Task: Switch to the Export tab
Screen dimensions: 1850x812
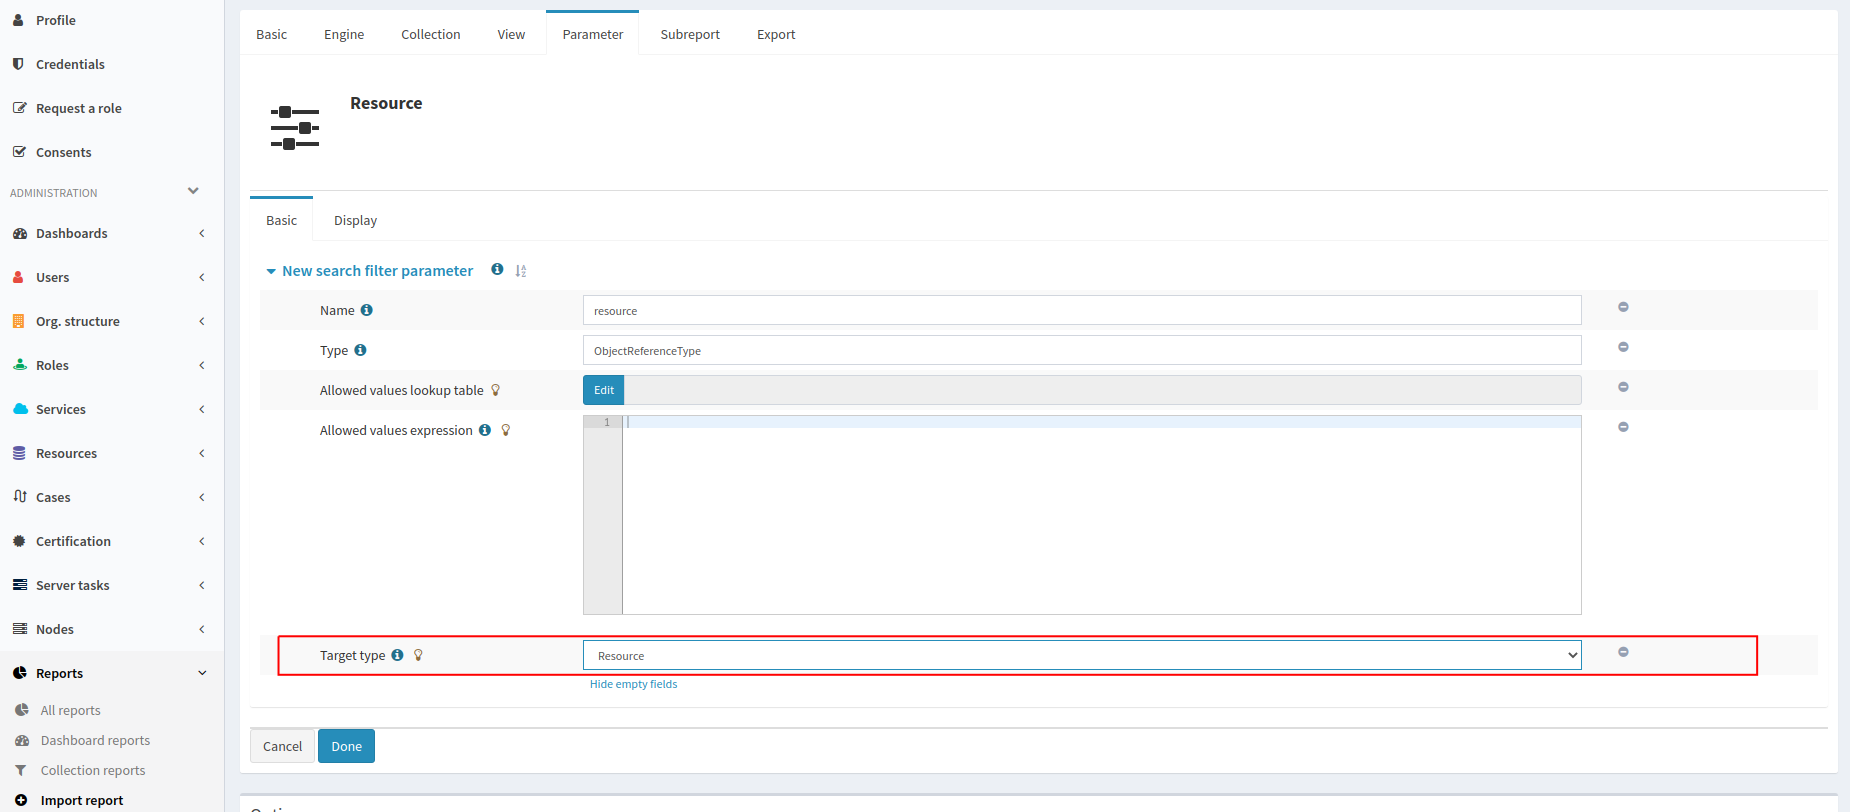Action: (776, 34)
